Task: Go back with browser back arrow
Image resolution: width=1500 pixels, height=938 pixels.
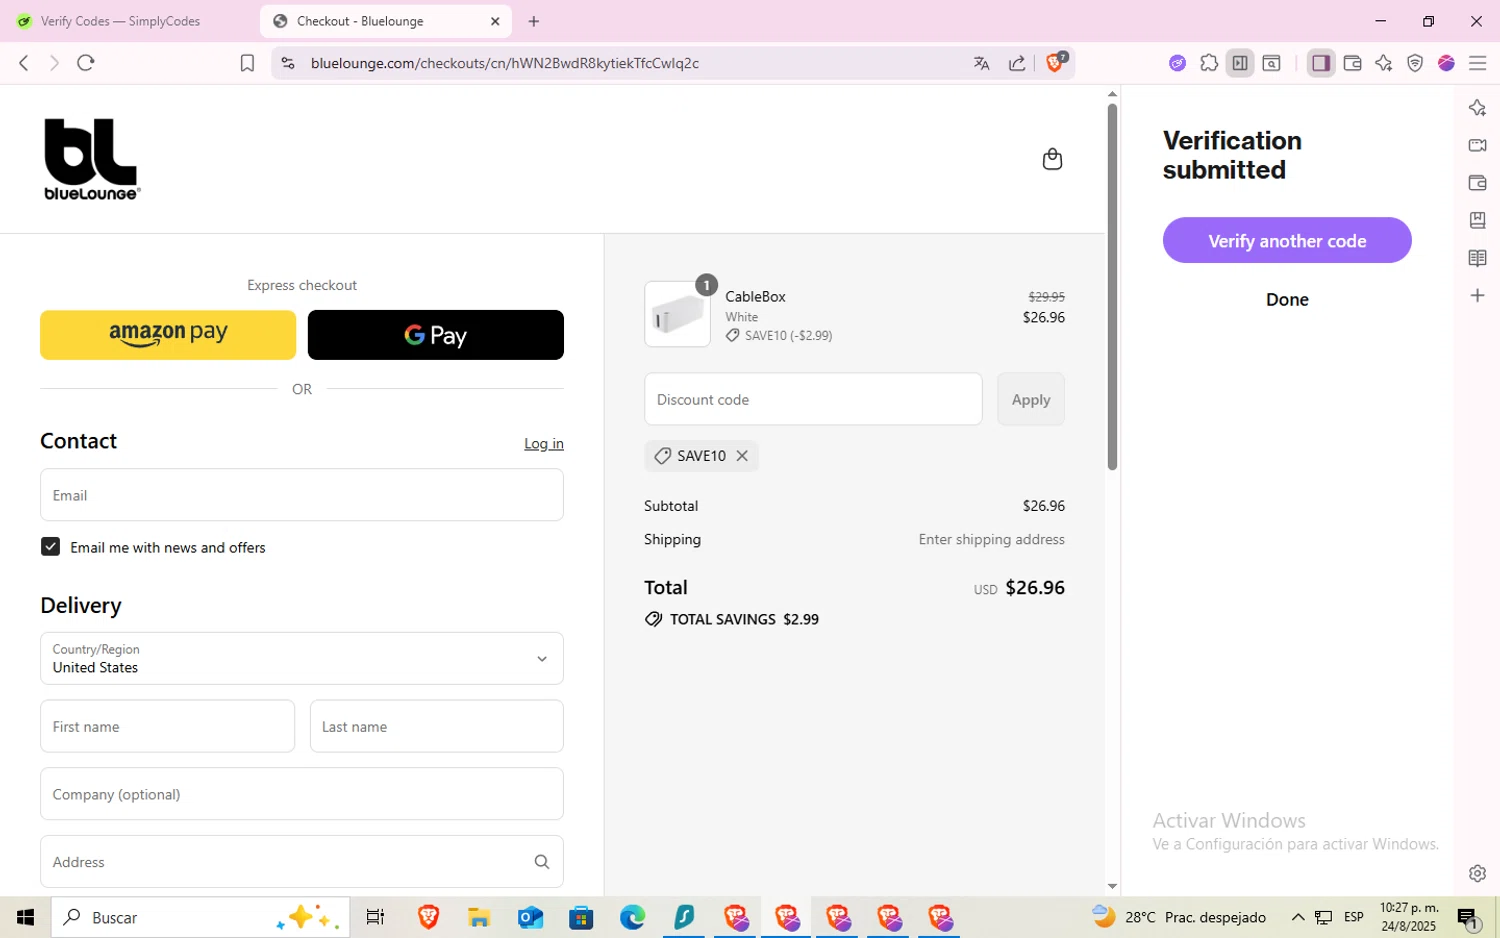Action: pos(24,63)
